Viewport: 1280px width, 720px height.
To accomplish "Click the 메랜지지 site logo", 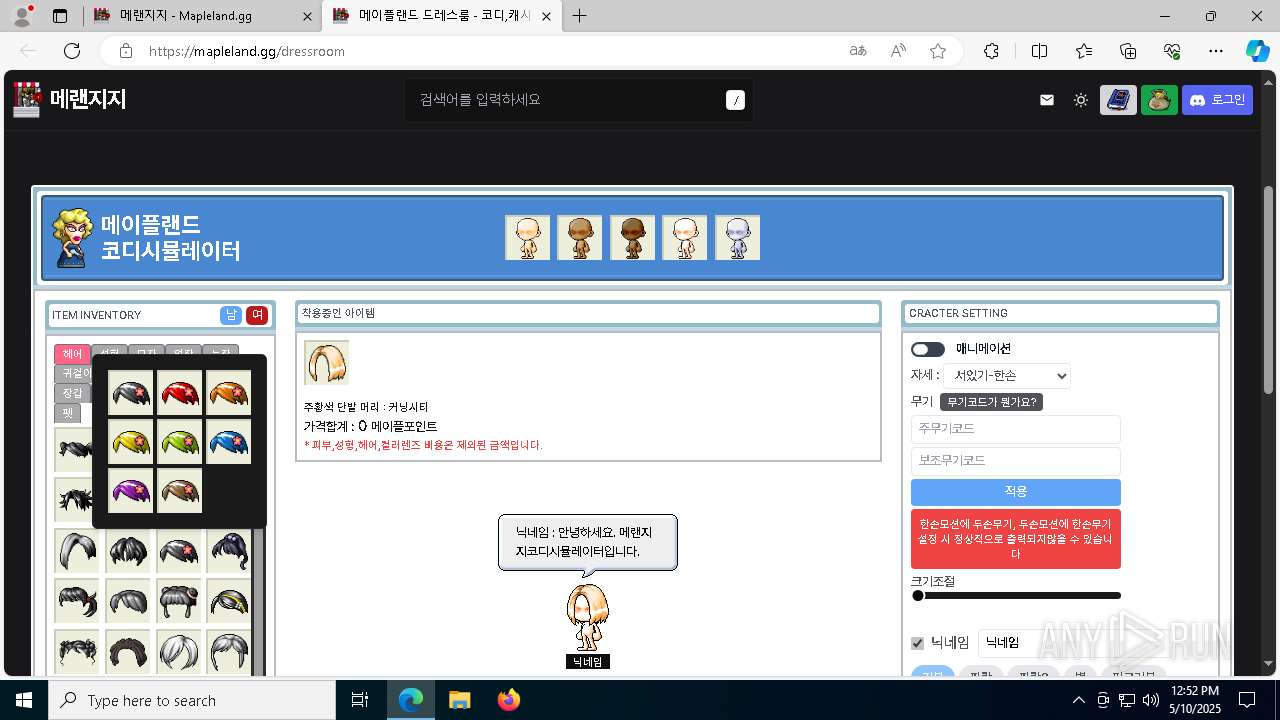I will point(70,99).
